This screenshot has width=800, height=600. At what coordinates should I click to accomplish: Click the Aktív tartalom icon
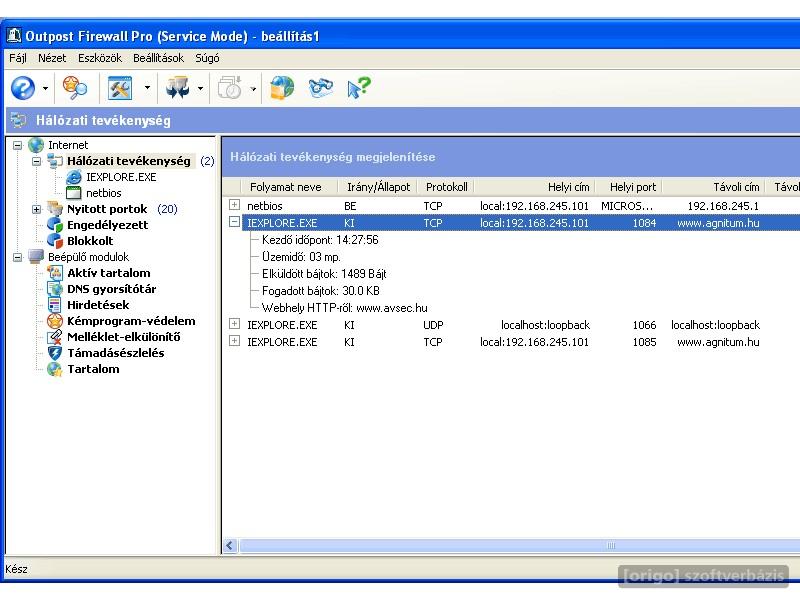point(55,272)
